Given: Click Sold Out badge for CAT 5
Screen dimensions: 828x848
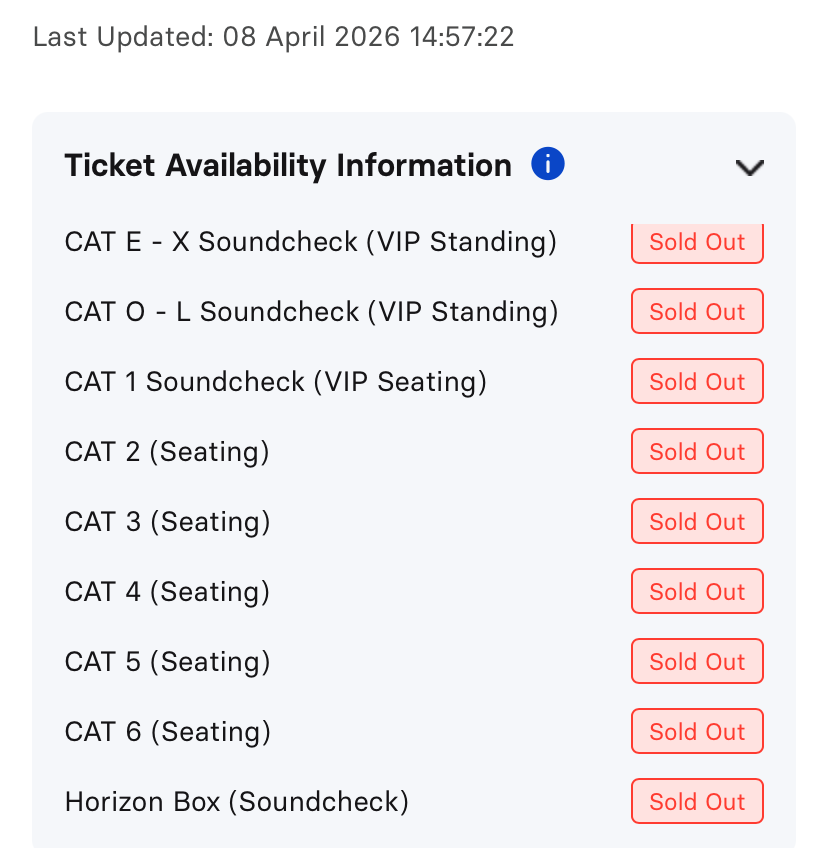Looking at the screenshot, I should pyautogui.click(x=697, y=662).
